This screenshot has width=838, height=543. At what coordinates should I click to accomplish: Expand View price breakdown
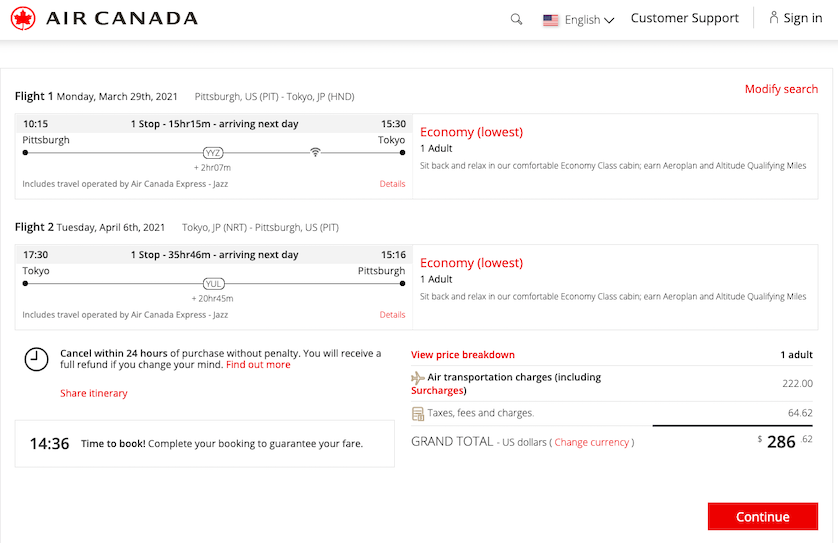[x=463, y=355]
